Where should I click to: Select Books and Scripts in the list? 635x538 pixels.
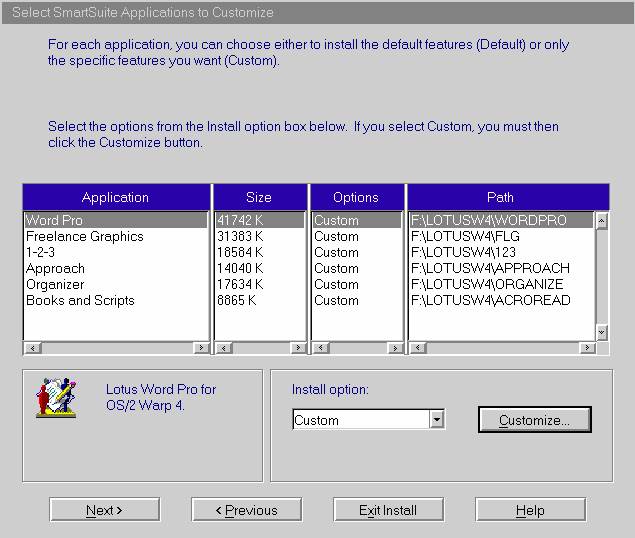click(x=116, y=300)
